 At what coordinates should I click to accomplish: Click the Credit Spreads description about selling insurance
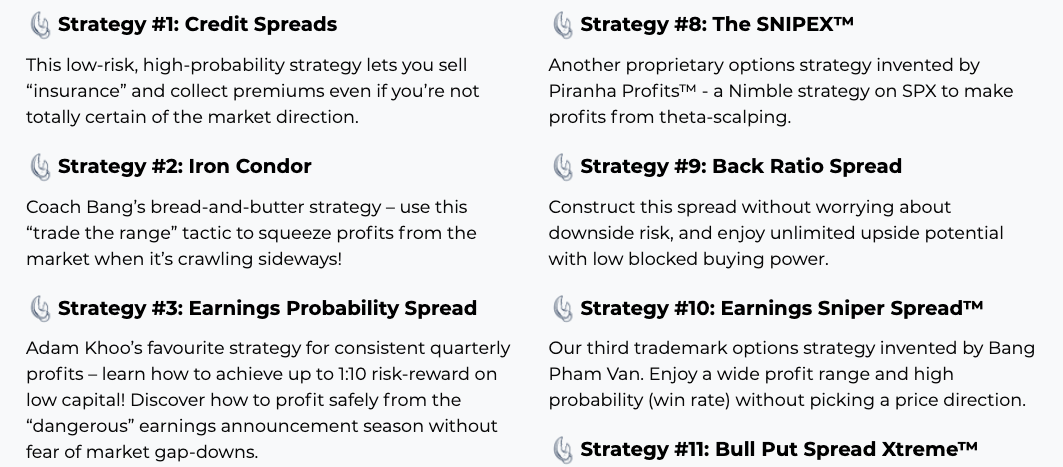click(x=253, y=91)
